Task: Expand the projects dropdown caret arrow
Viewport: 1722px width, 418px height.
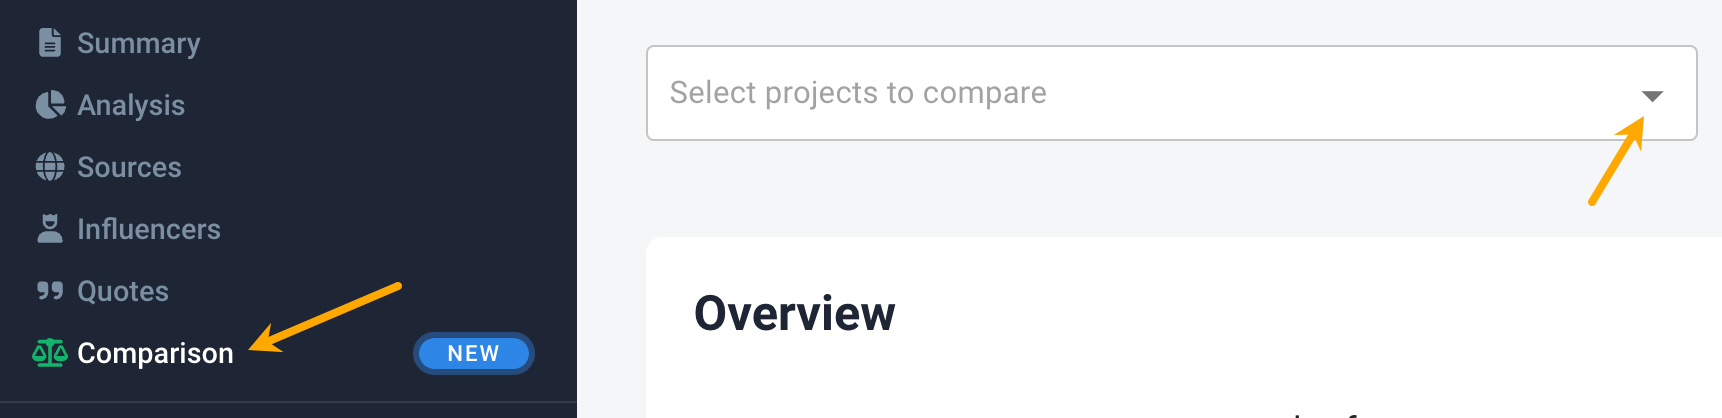Action: point(1652,96)
